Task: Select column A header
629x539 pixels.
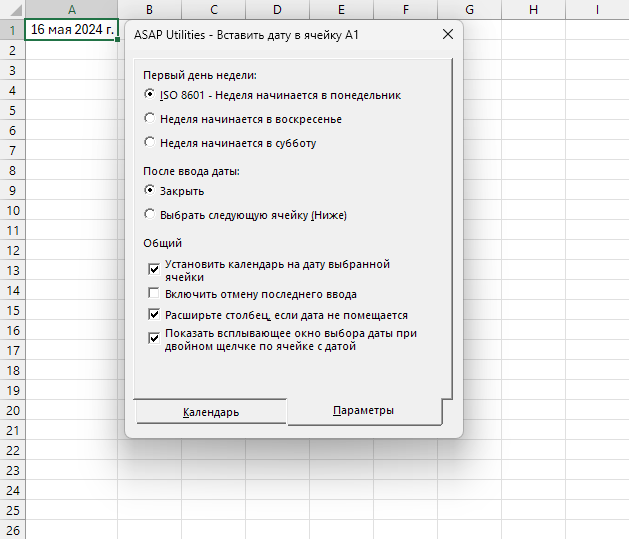Action: [71, 9]
